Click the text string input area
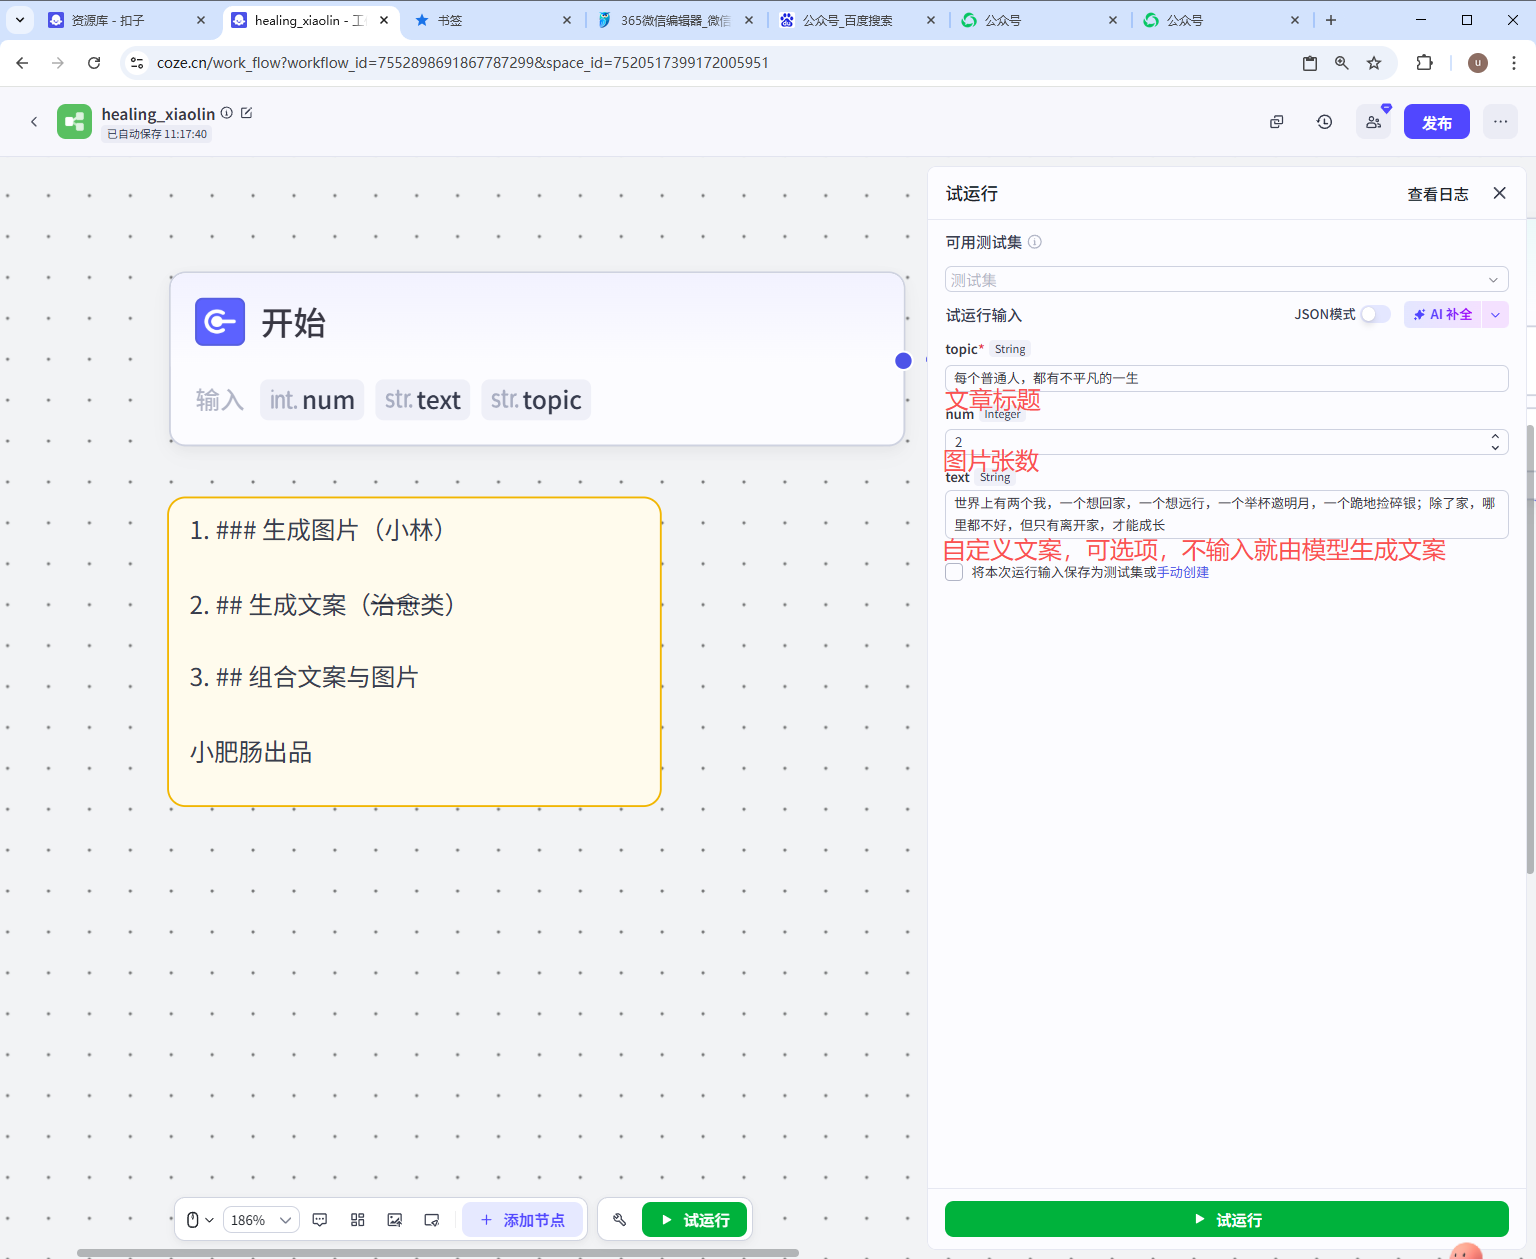 pyautogui.click(x=1226, y=514)
